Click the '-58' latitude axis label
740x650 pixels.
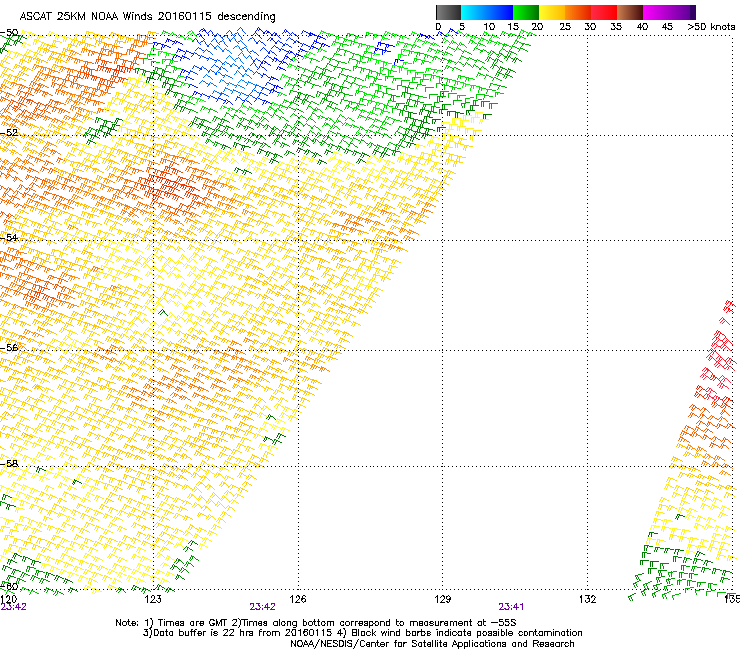(x=9, y=463)
